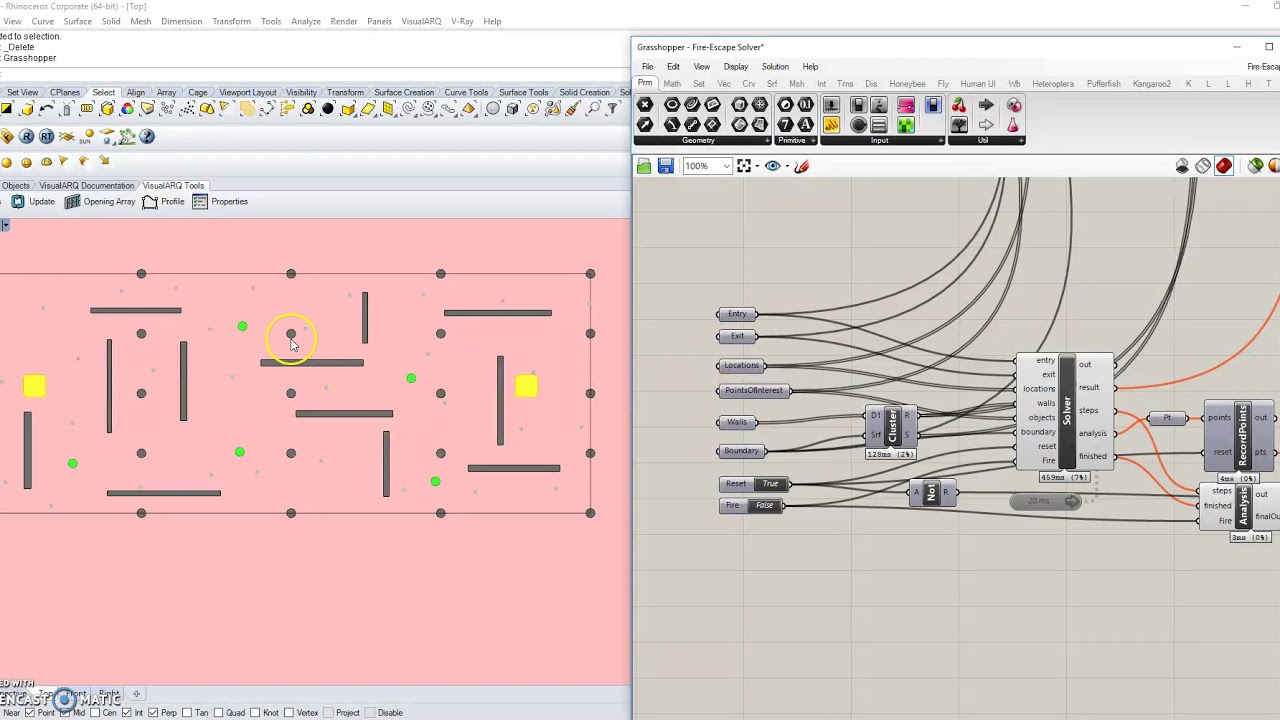Select the PointsOfInterest parameter on canvas

coord(754,391)
